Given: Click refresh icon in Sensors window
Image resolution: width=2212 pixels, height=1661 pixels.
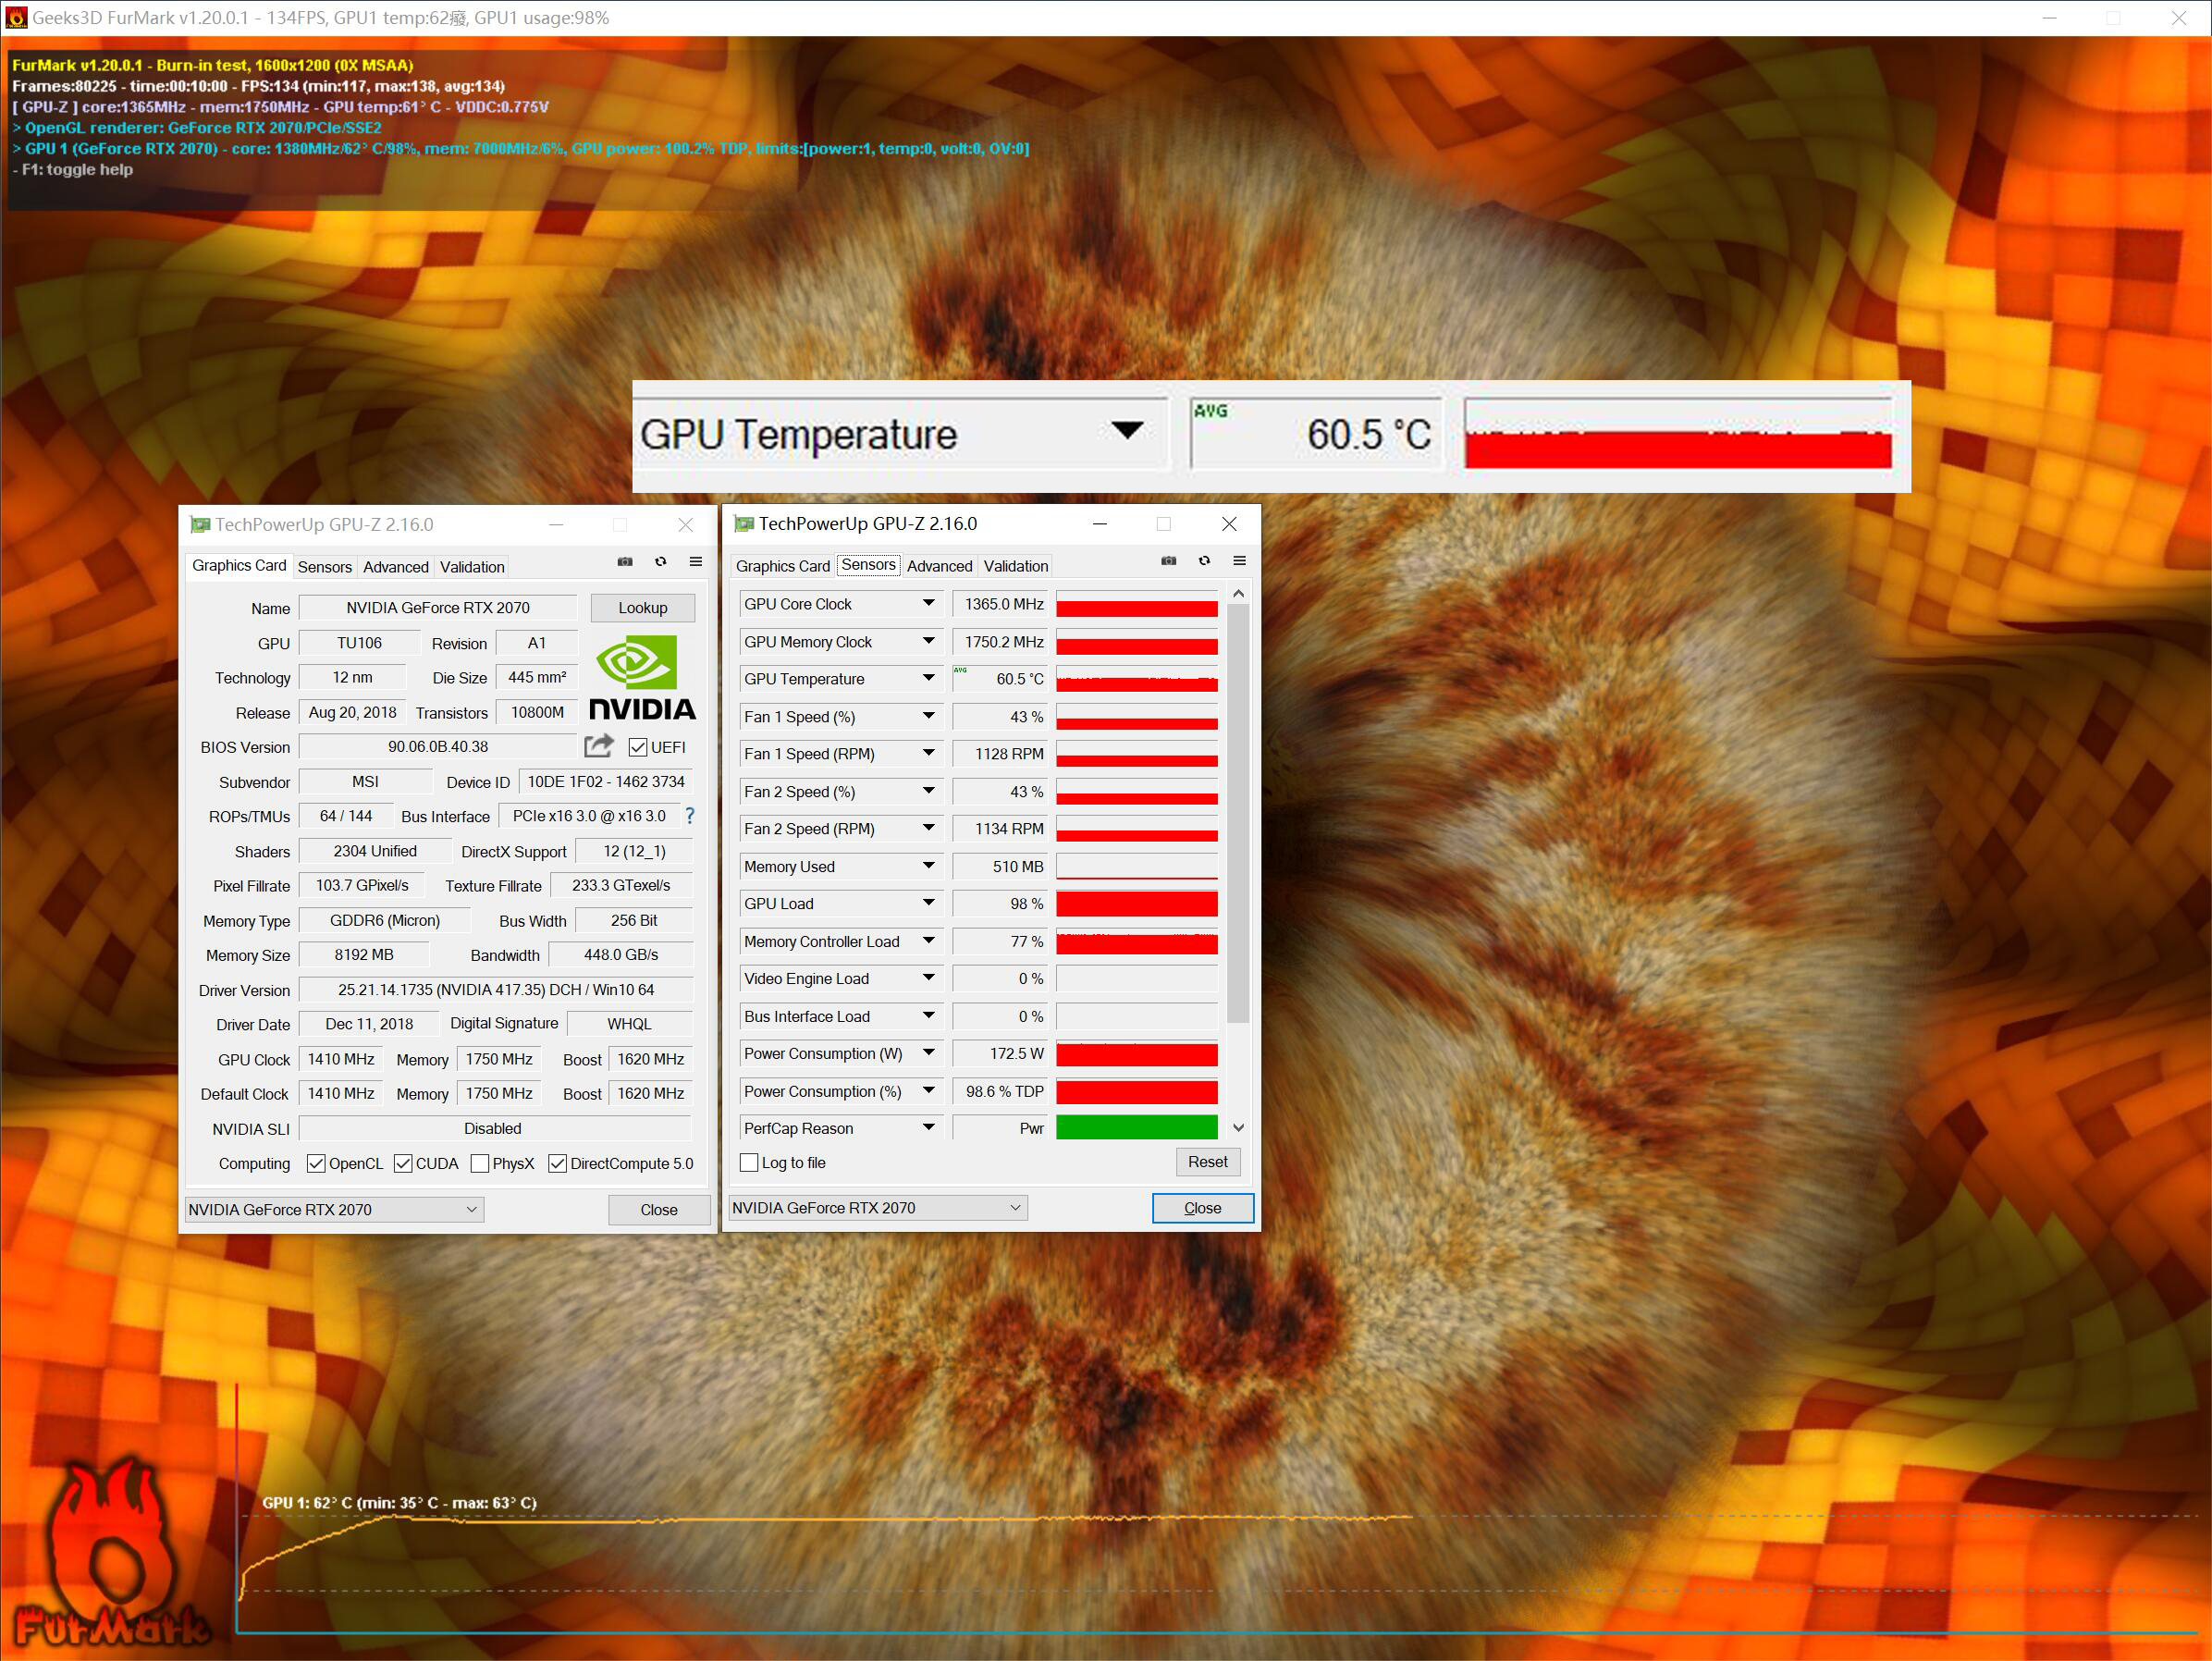Looking at the screenshot, I should click(x=1204, y=561).
